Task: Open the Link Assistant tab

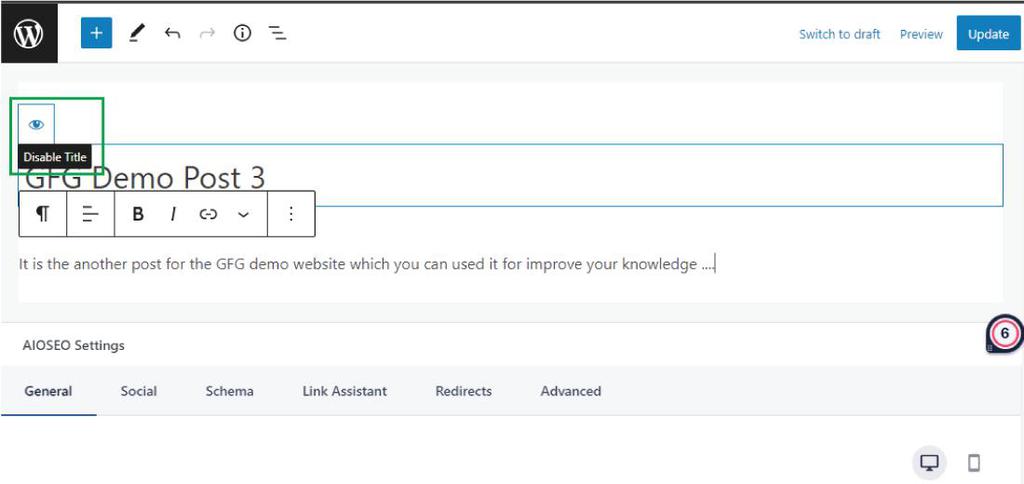Action: point(344,391)
